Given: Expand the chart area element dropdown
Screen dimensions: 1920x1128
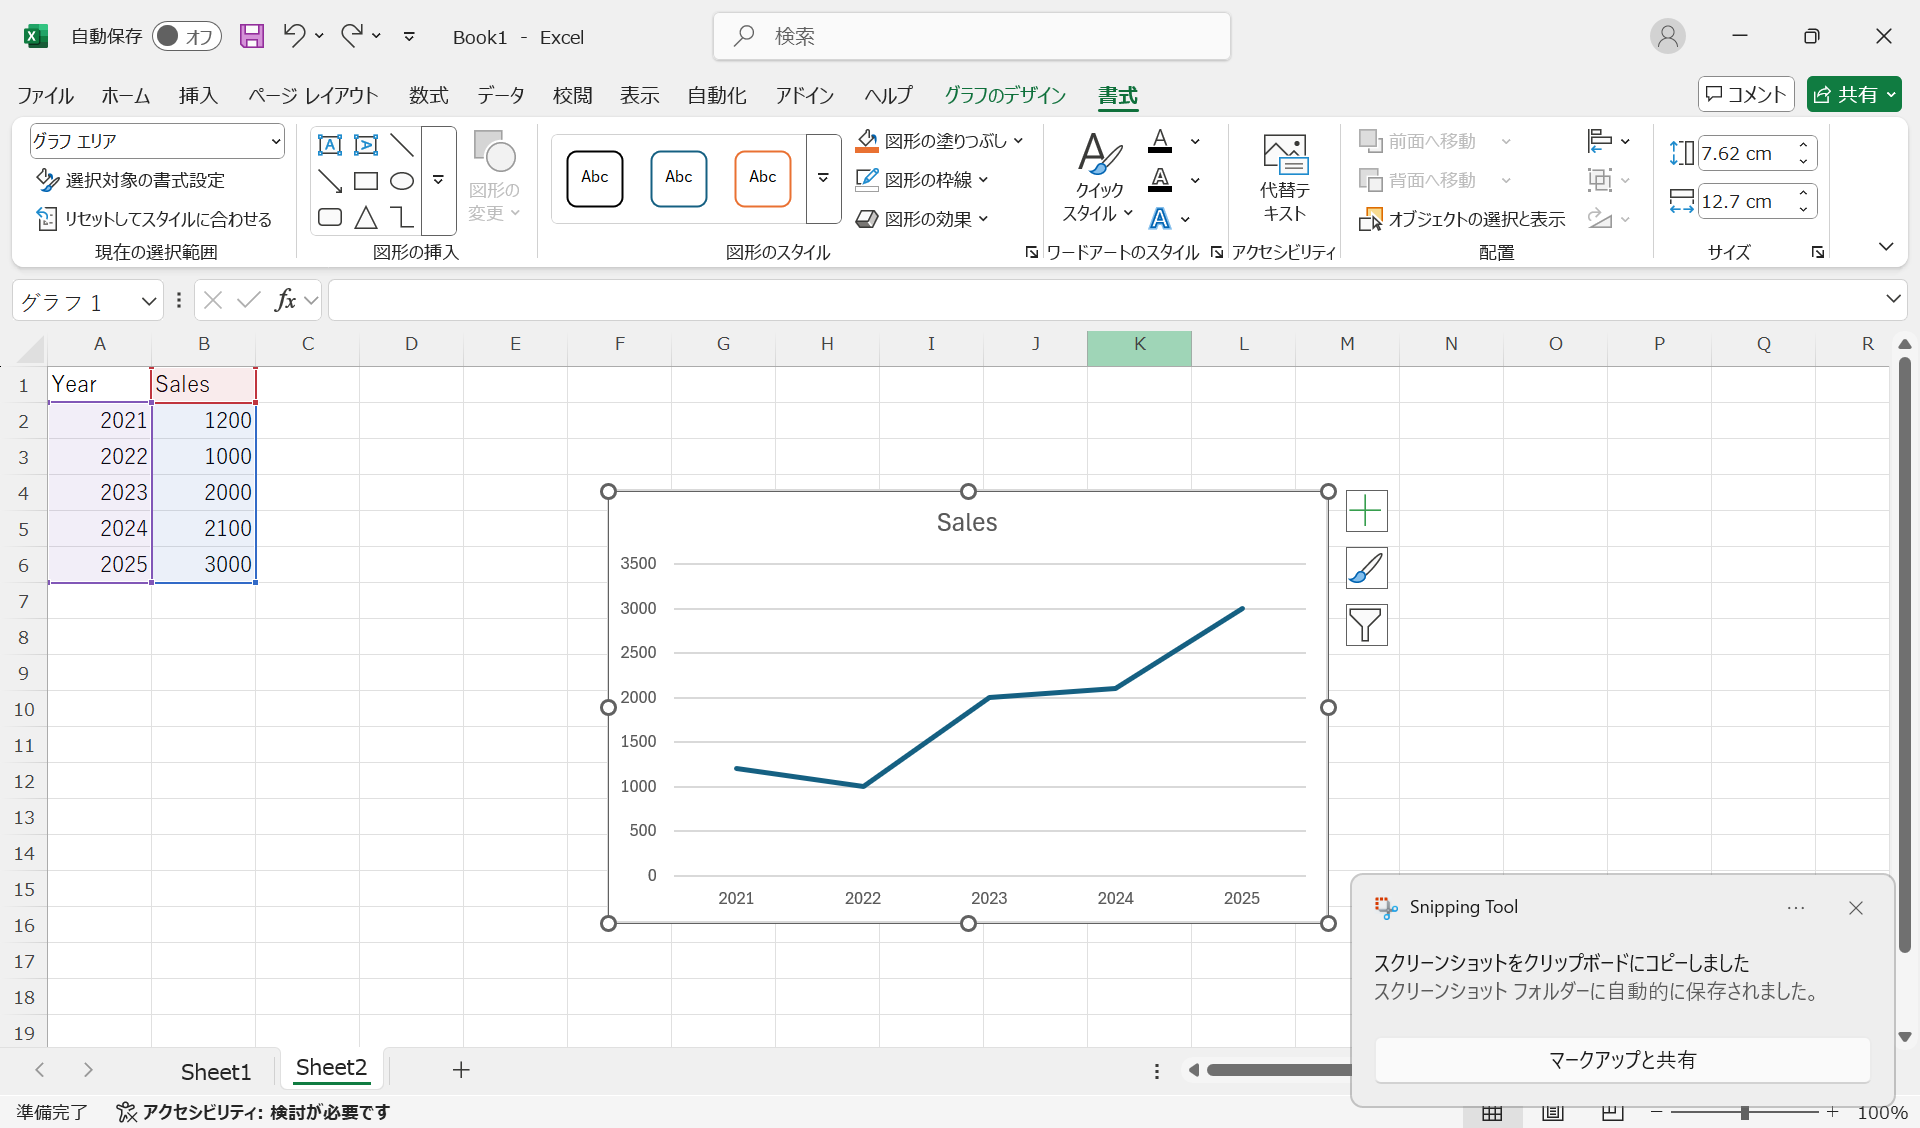Looking at the screenshot, I should click(x=275, y=142).
